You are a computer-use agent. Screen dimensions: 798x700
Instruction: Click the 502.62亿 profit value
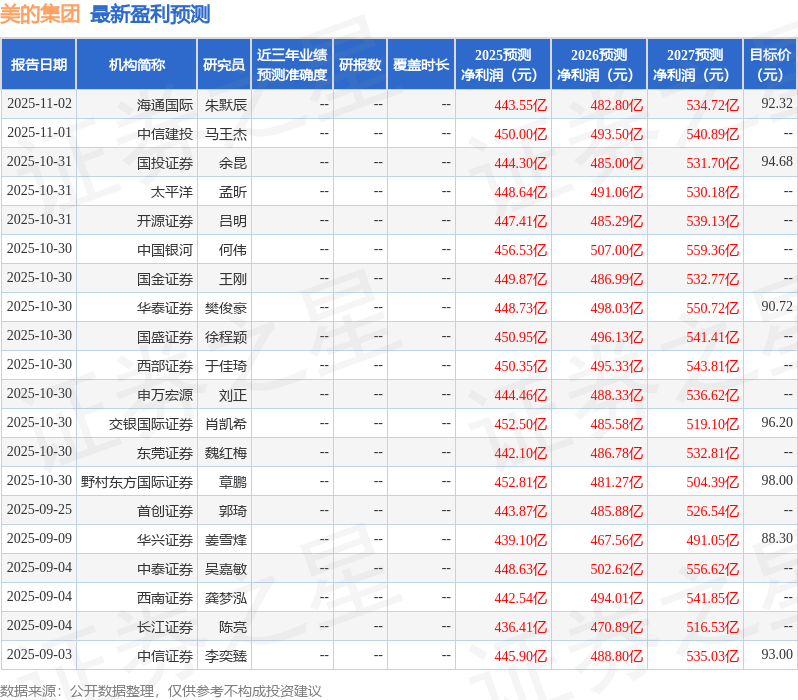tap(617, 569)
